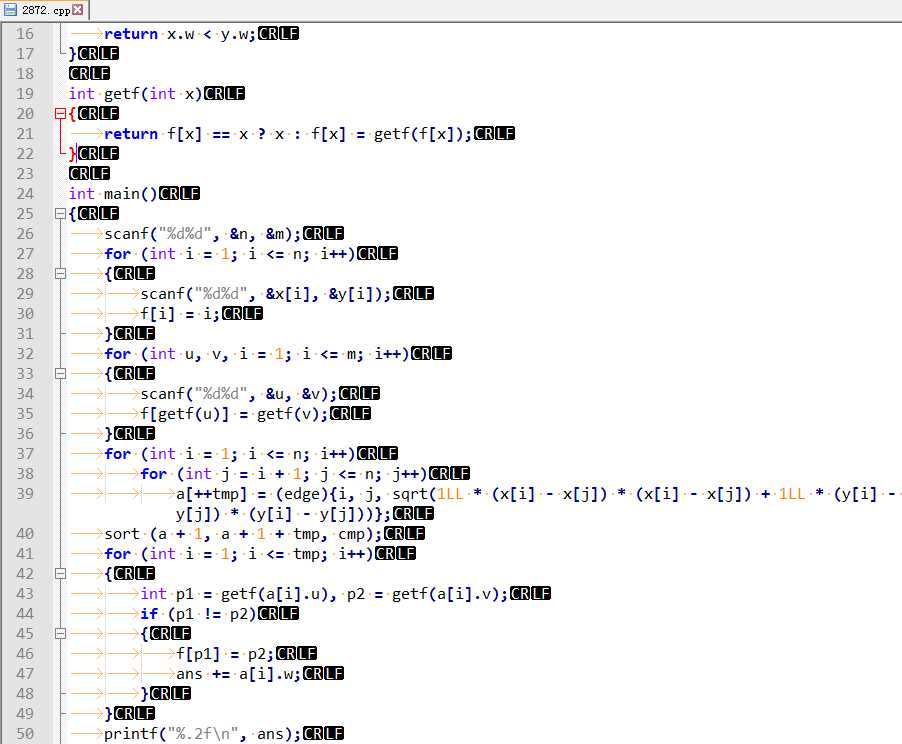
Task: Click line number 16 in the margin
Action: (x=25, y=34)
